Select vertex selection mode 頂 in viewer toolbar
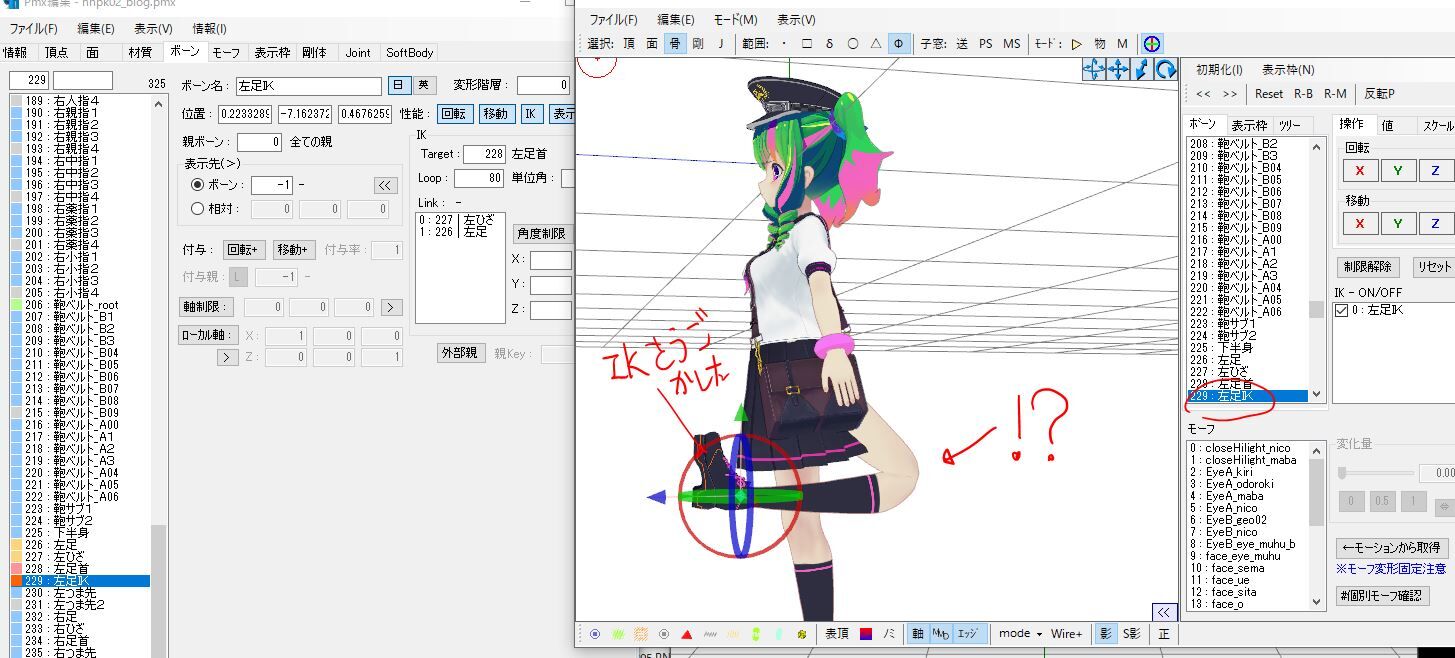1455x658 pixels. [628, 44]
